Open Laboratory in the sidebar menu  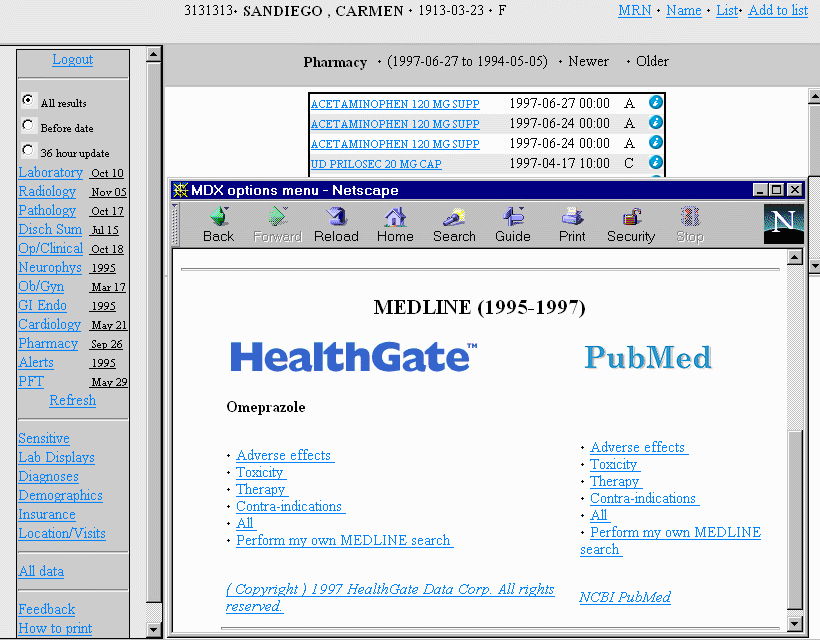tap(50, 173)
